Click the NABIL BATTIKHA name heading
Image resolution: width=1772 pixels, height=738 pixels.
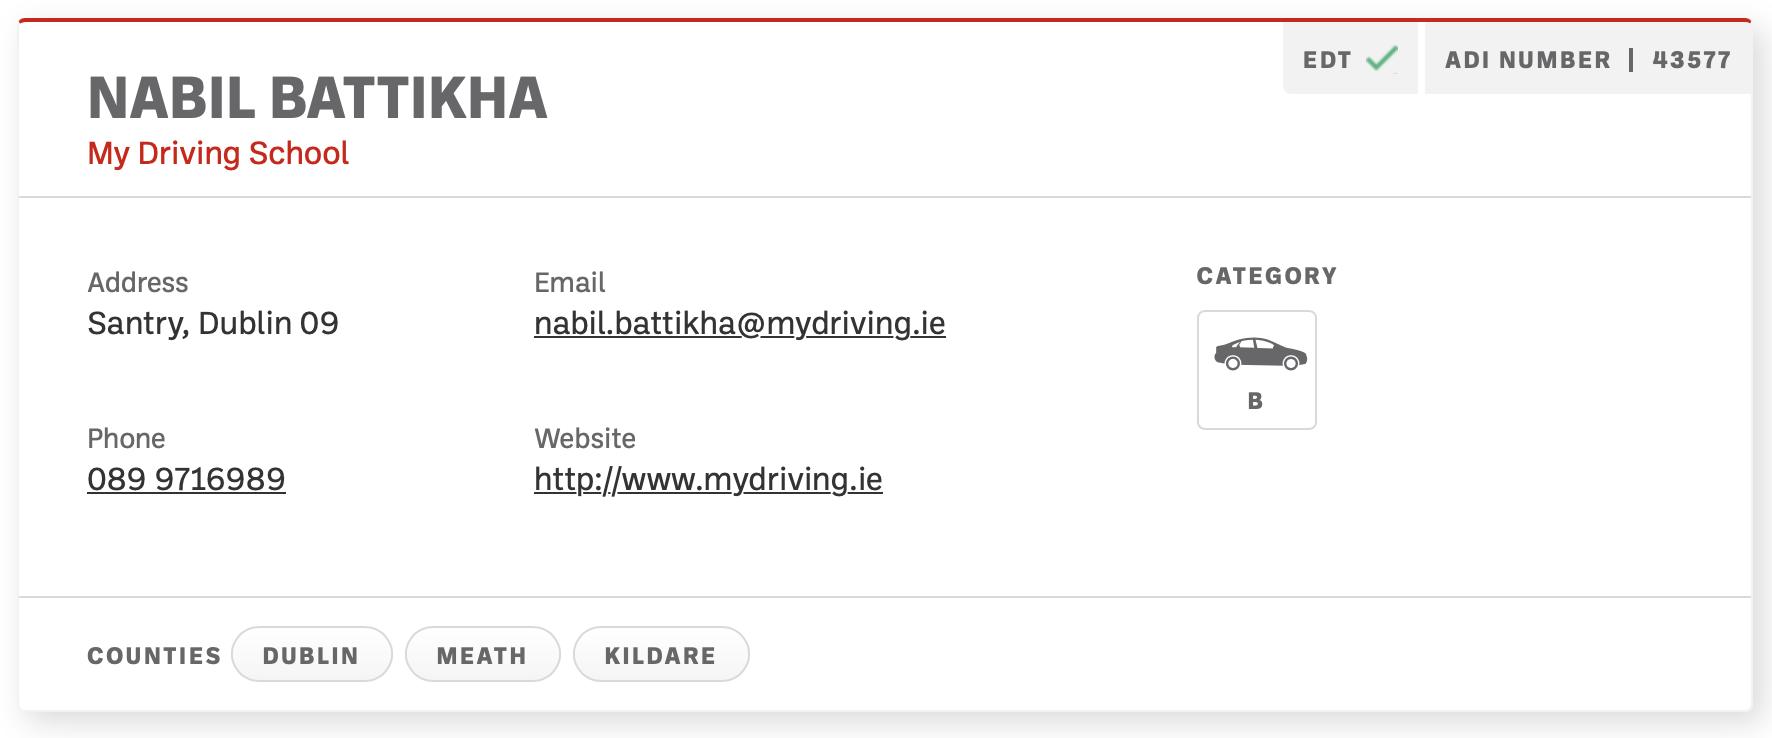pos(317,98)
